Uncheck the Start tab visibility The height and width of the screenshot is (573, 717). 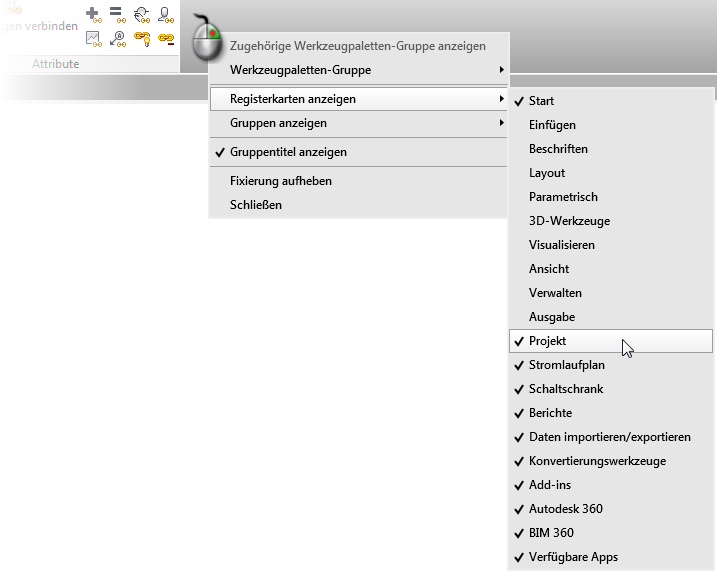pyautogui.click(x=611, y=101)
